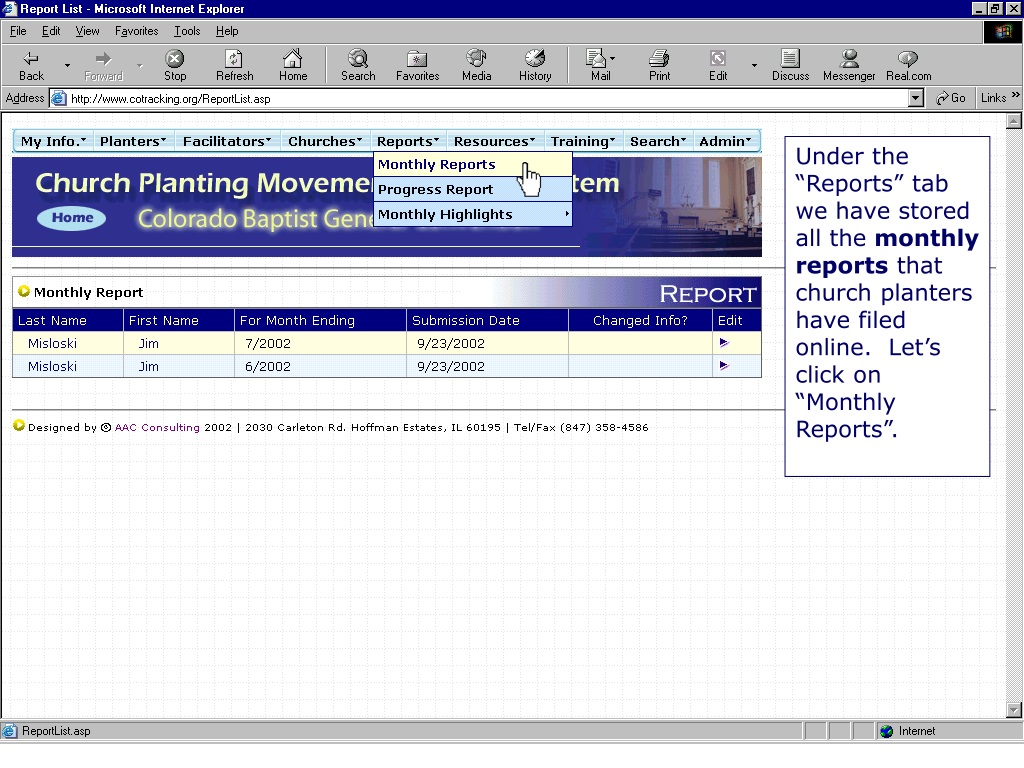This screenshot has height=768, width=1024.
Task: Open the Discuss toolbar button
Action: click(790, 65)
